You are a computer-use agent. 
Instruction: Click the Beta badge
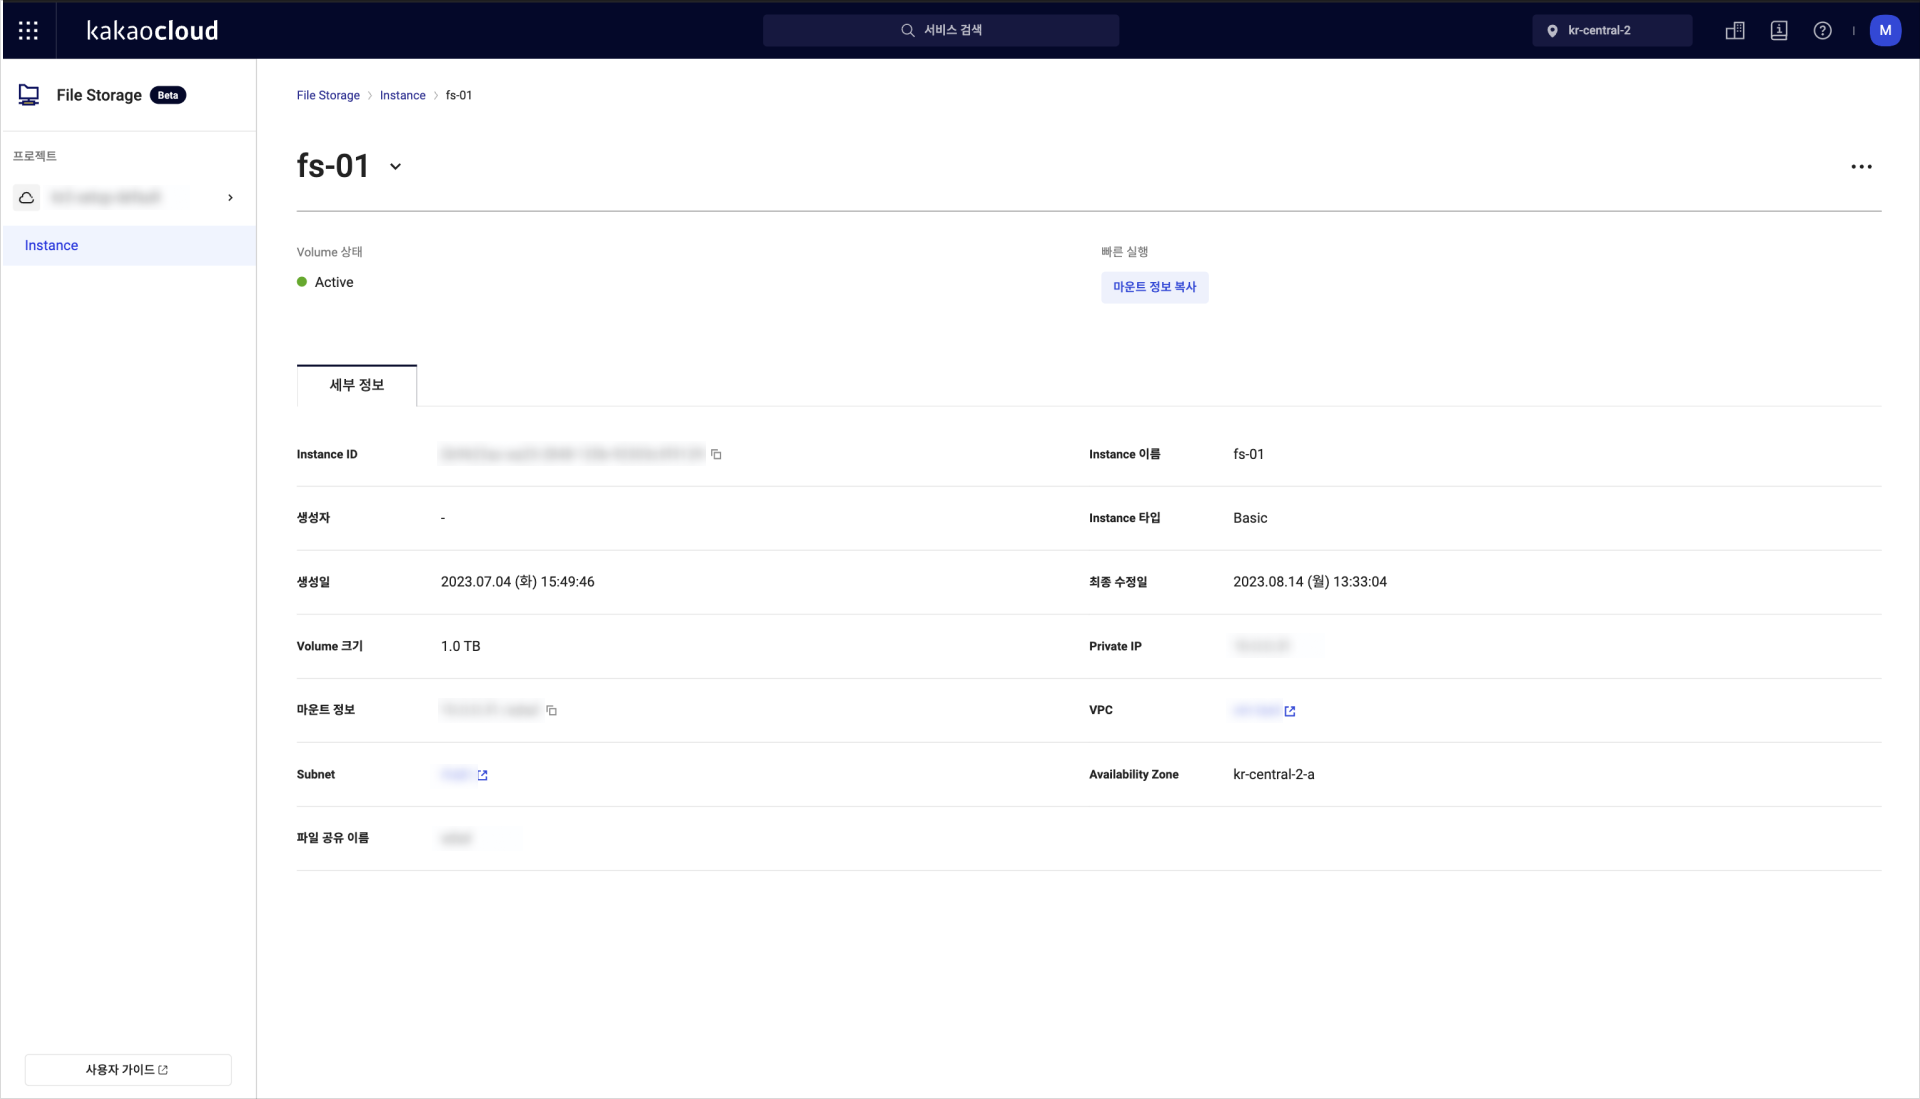point(168,95)
